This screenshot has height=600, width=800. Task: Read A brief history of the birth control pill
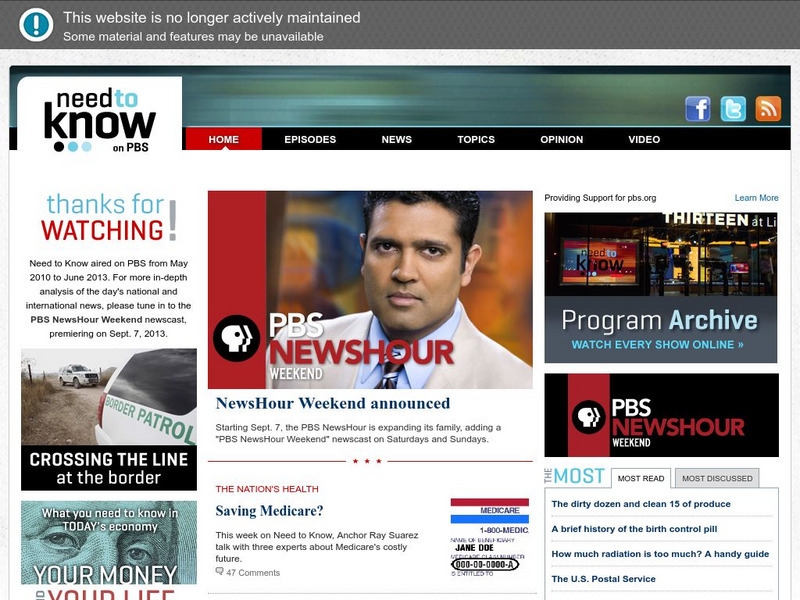634,529
